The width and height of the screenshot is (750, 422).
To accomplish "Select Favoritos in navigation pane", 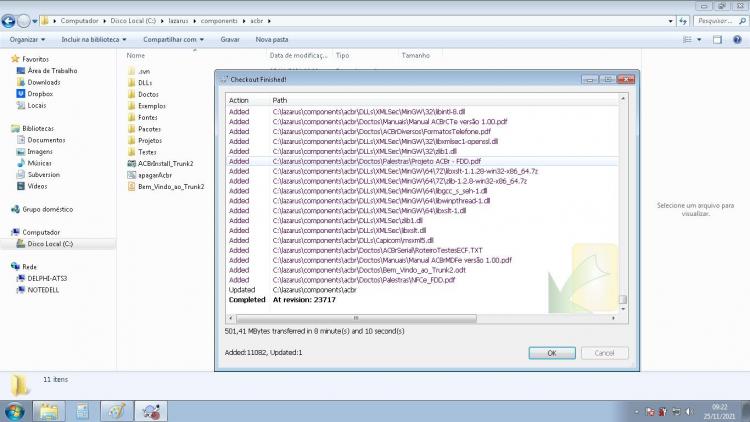I will pos(30,59).
